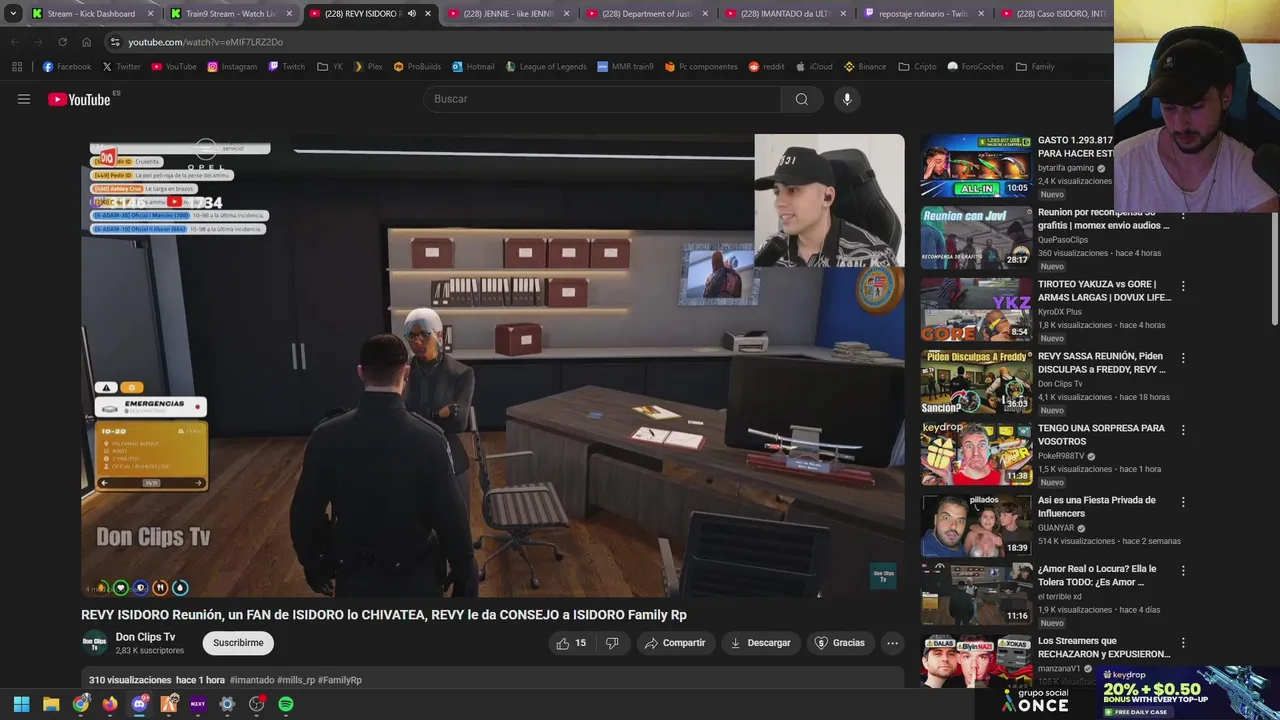1280x720 pixels.
Task: Click the video player to pause playback
Action: [493, 365]
